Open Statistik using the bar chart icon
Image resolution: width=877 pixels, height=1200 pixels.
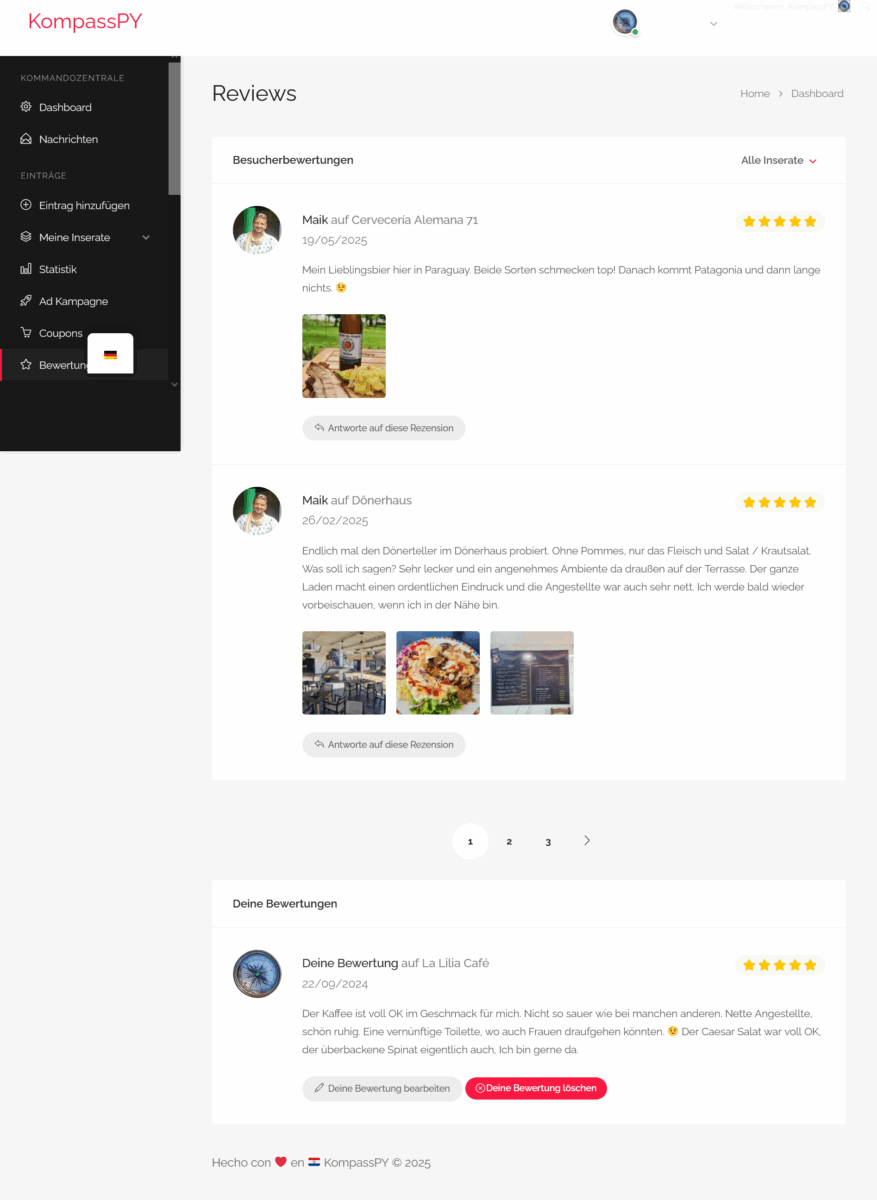point(26,269)
